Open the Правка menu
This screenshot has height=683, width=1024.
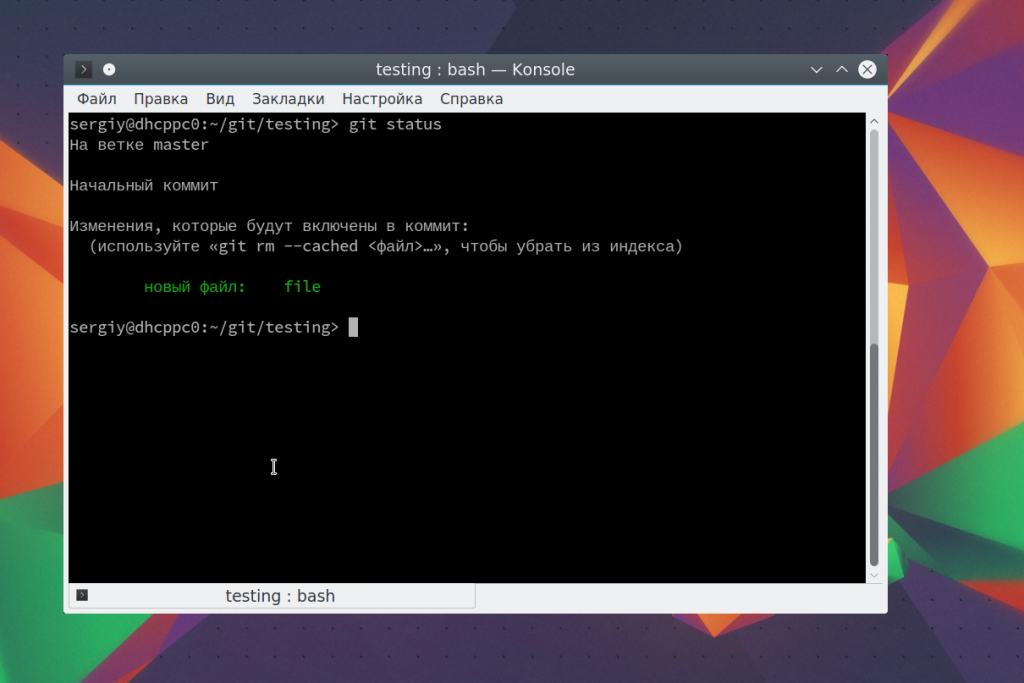161,99
